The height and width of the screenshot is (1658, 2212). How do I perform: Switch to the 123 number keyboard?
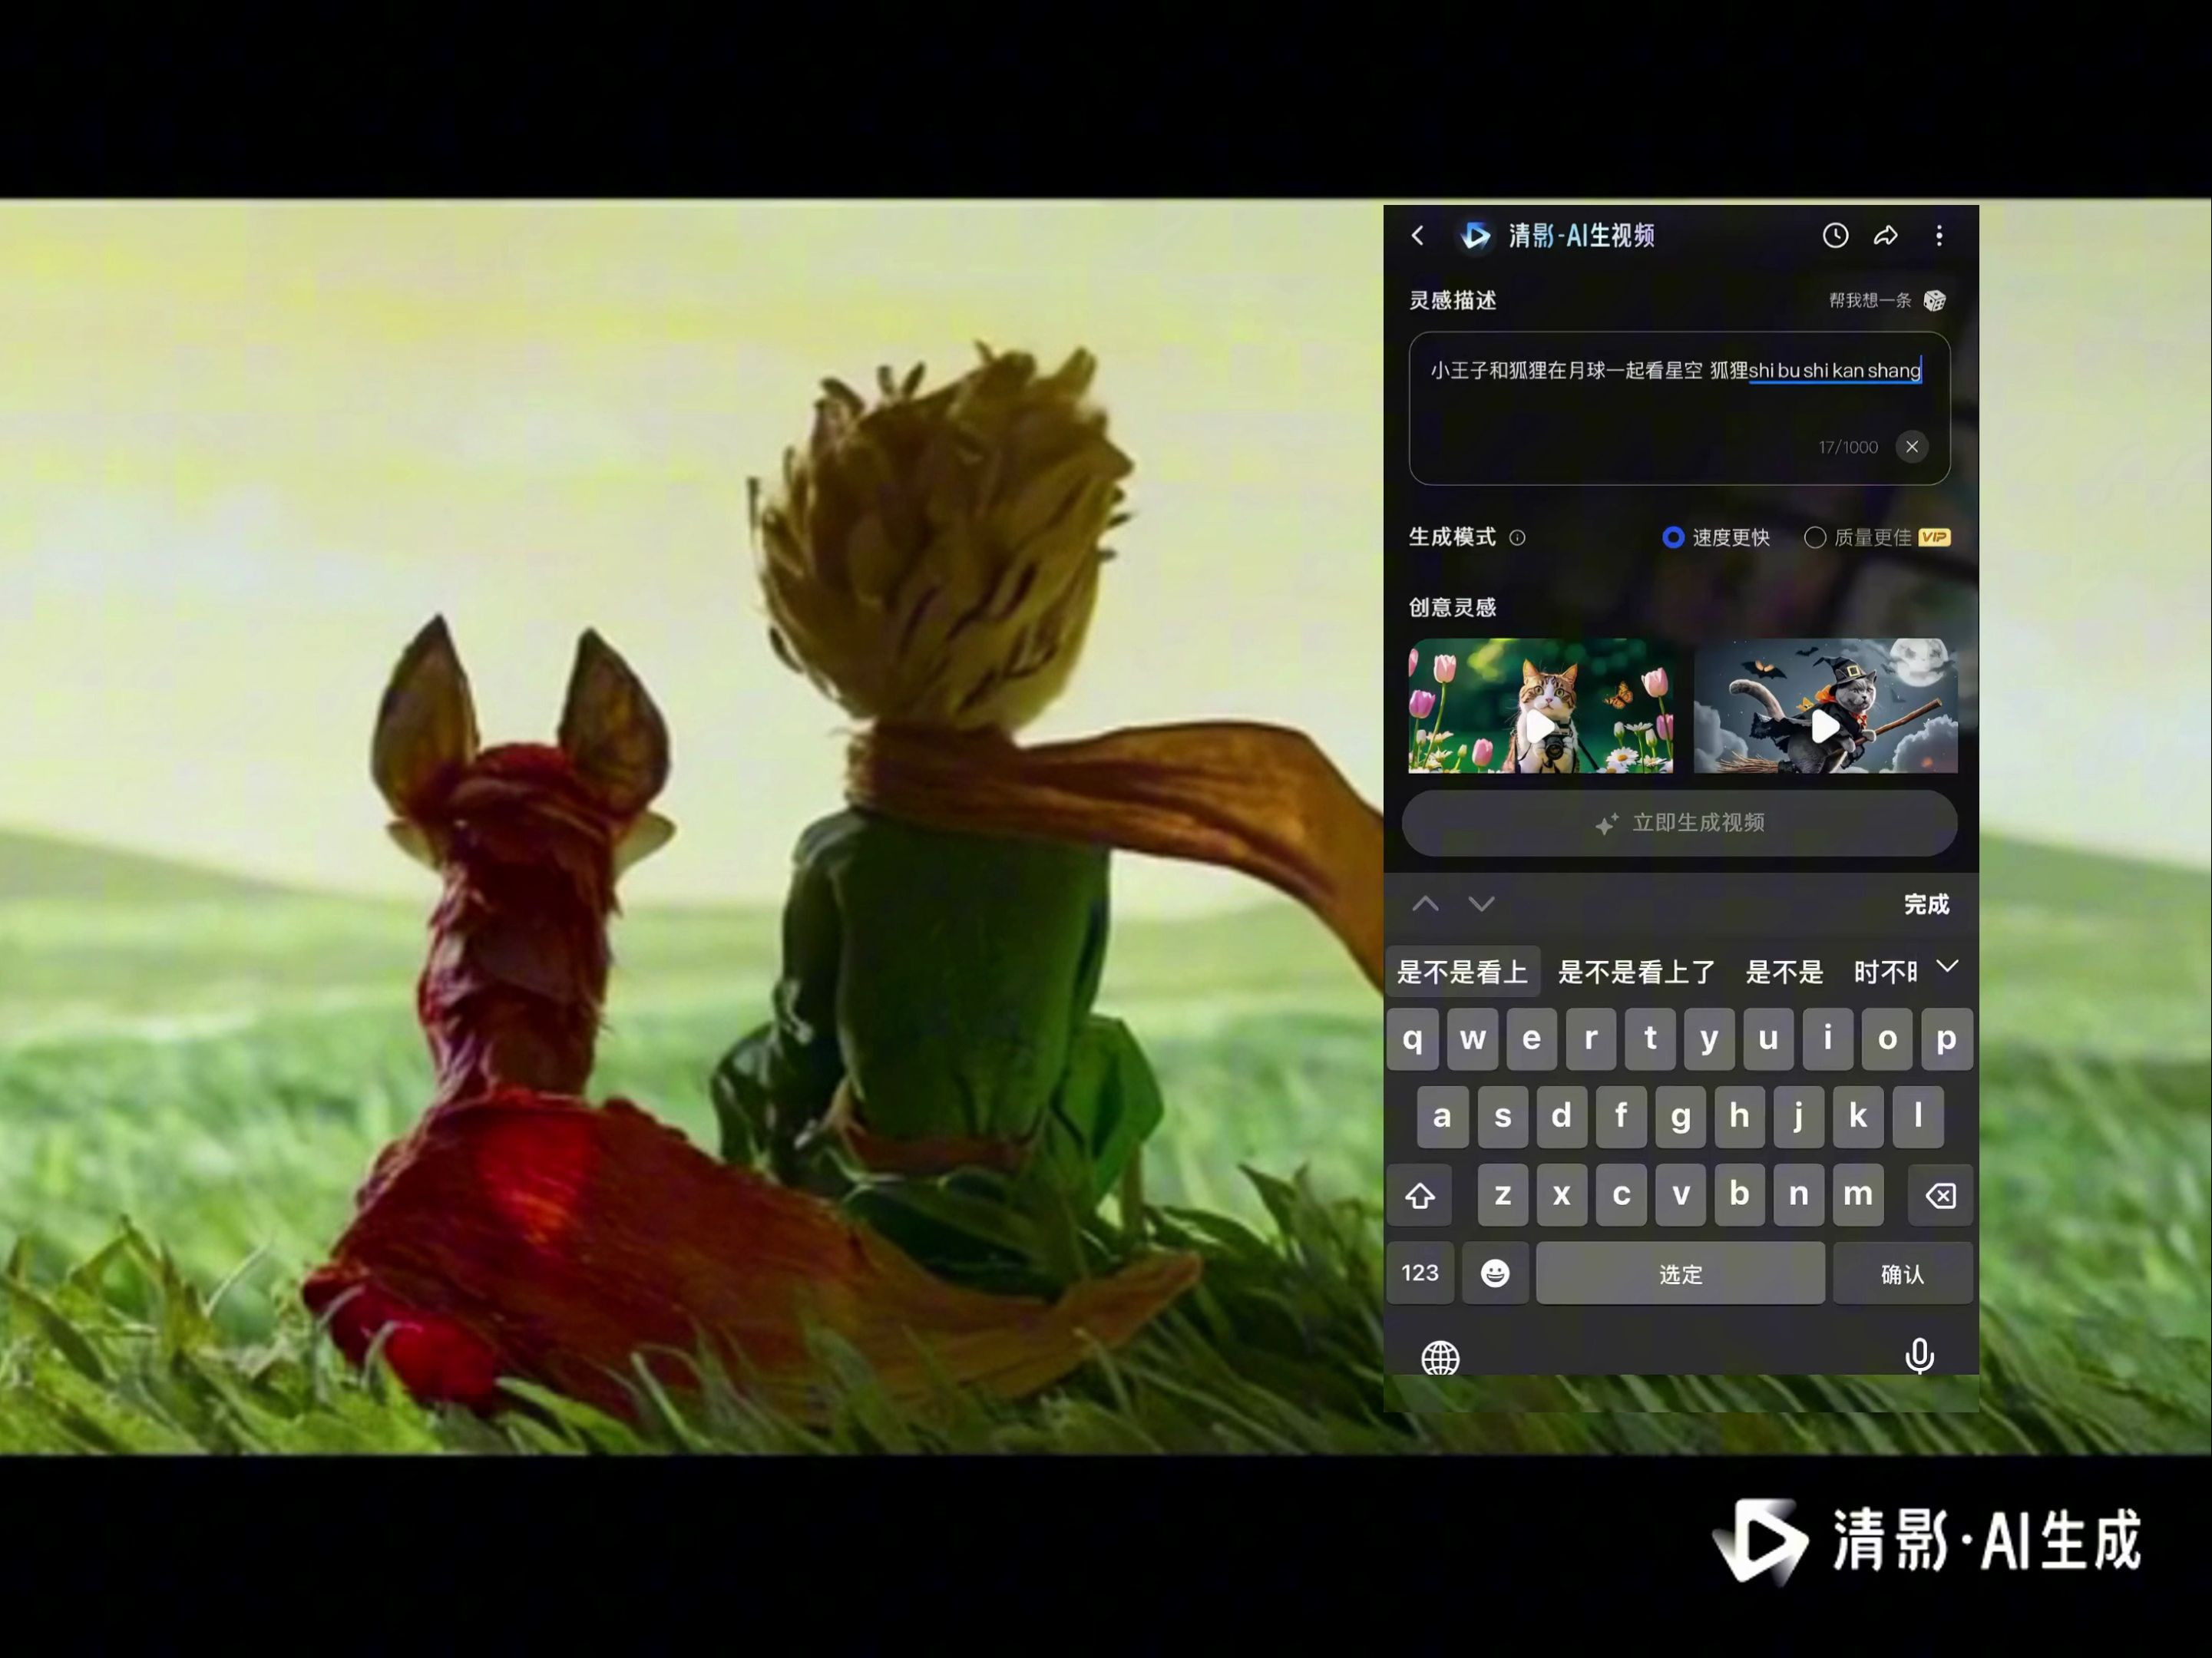[1420, 1273]
